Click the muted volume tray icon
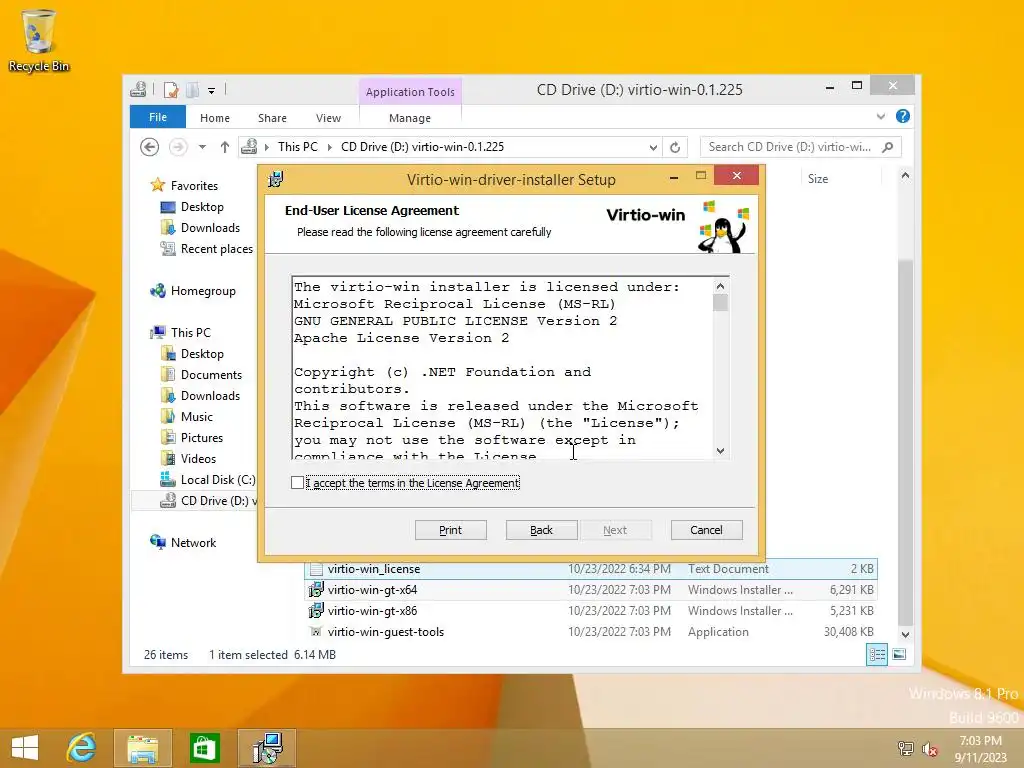The image size is (1024, 768). [x=930, y=749]
